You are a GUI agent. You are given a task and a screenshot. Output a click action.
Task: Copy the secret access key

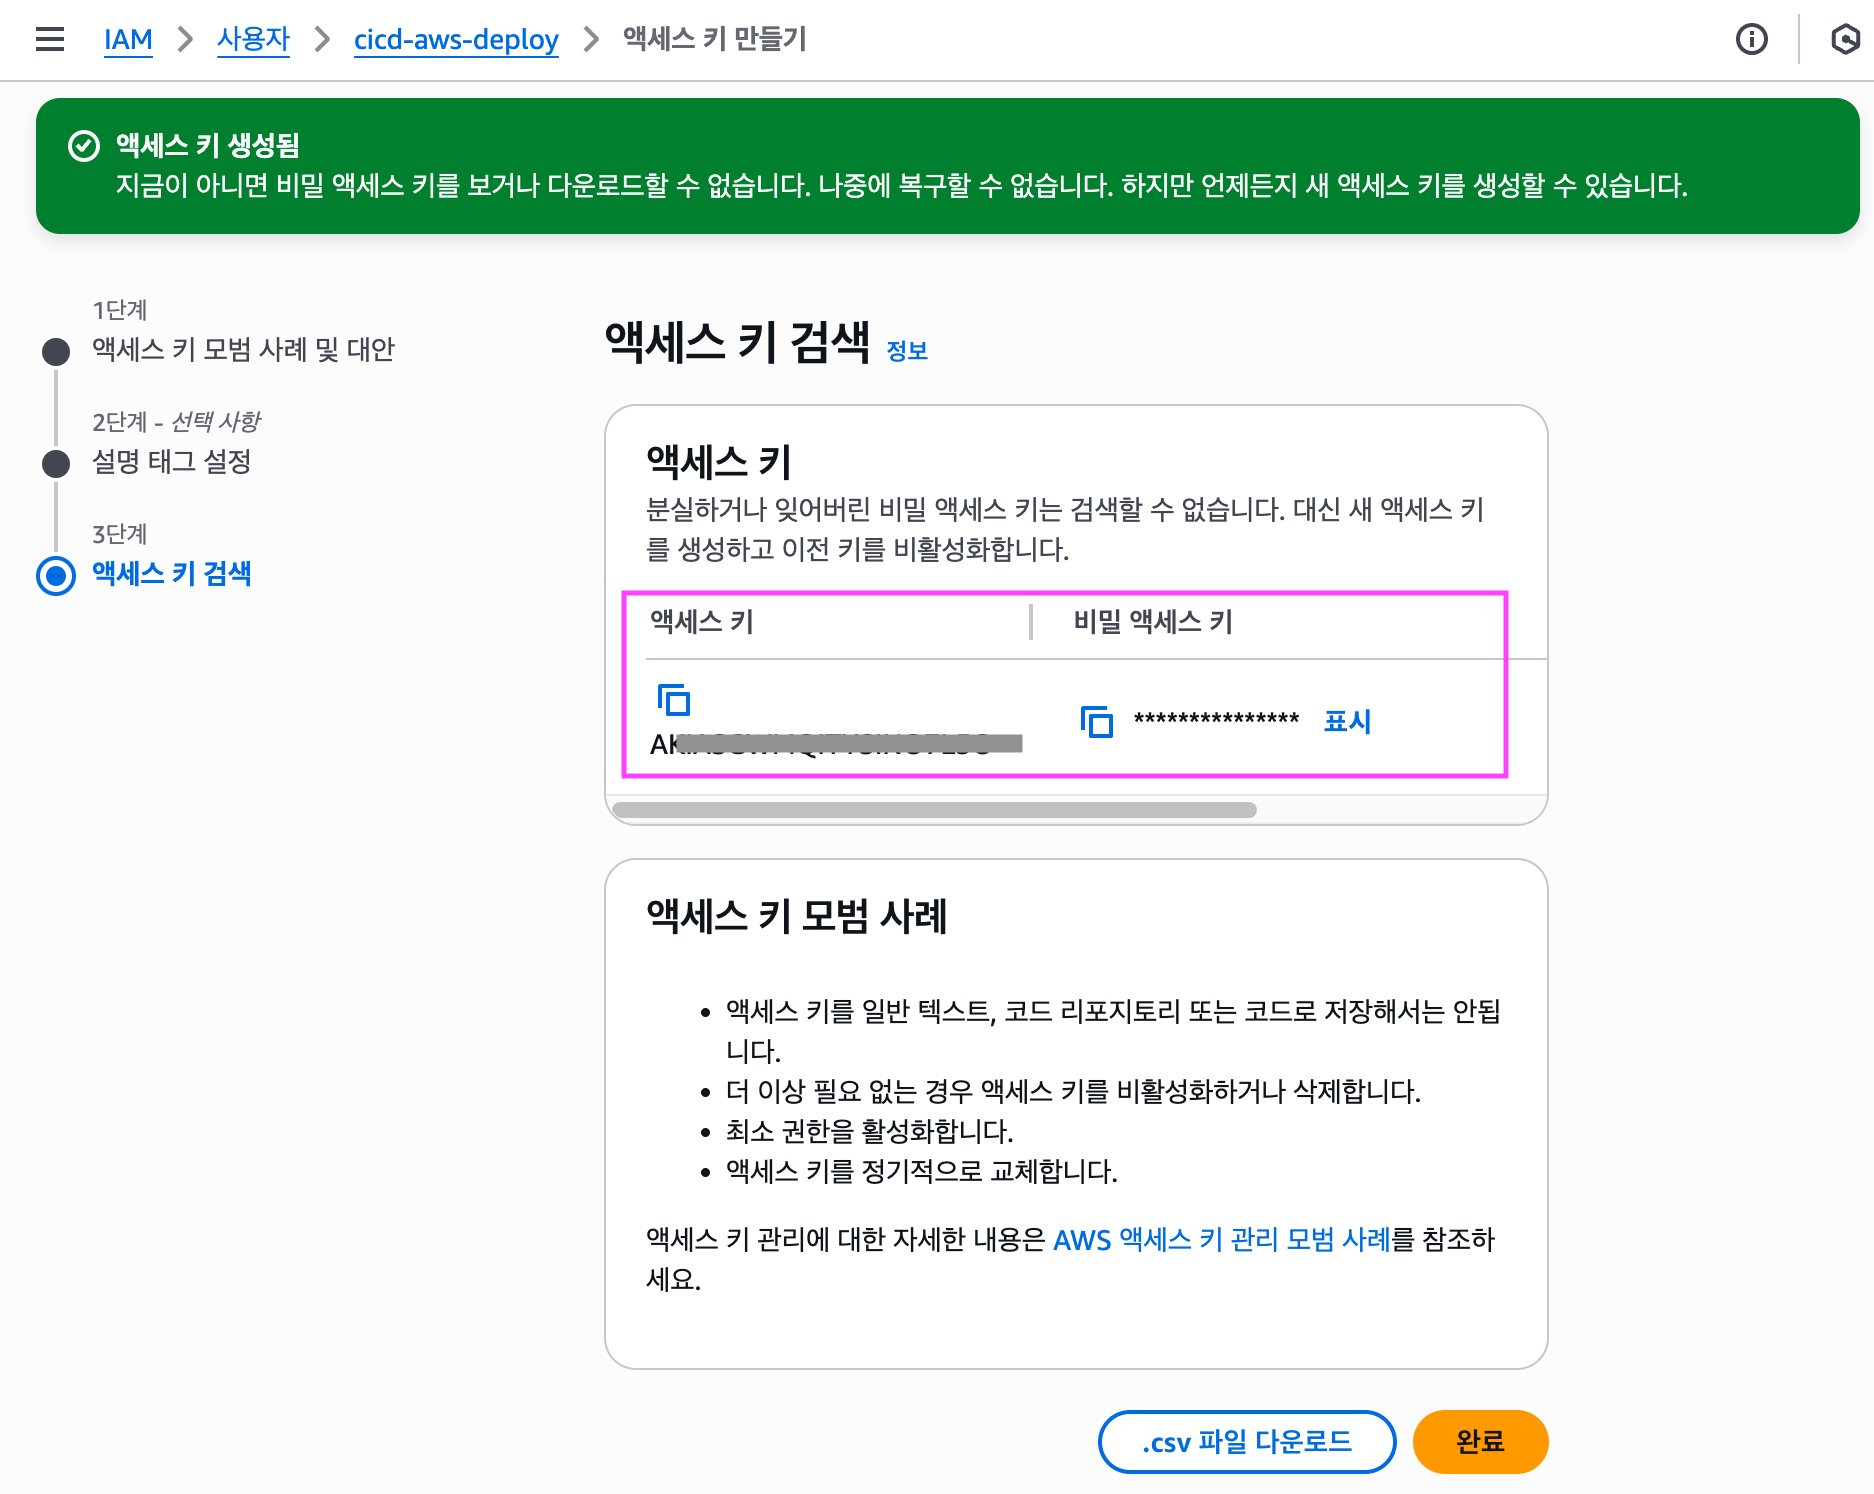(x=1097, y=721)
